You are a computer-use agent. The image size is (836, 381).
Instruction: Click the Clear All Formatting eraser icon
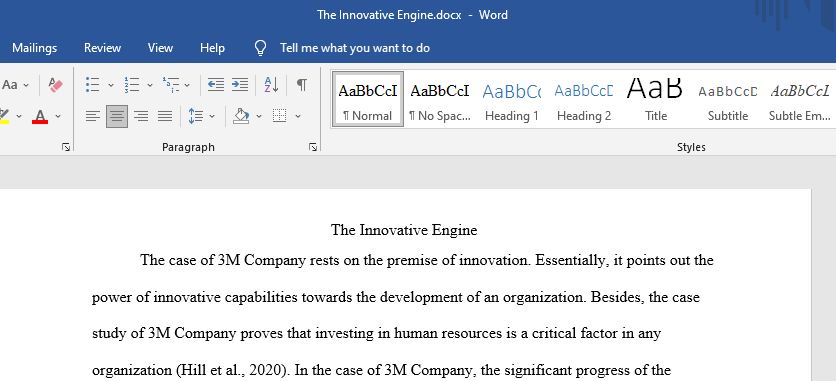click(x=55, y=85)
